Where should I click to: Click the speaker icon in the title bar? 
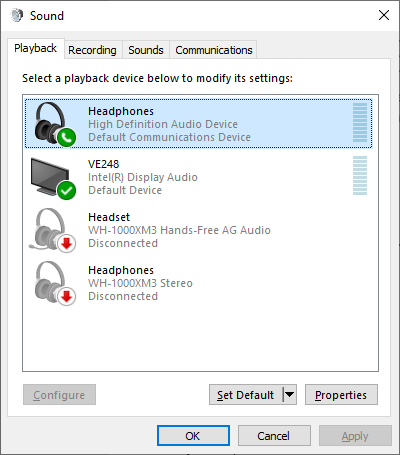(17, 15)
